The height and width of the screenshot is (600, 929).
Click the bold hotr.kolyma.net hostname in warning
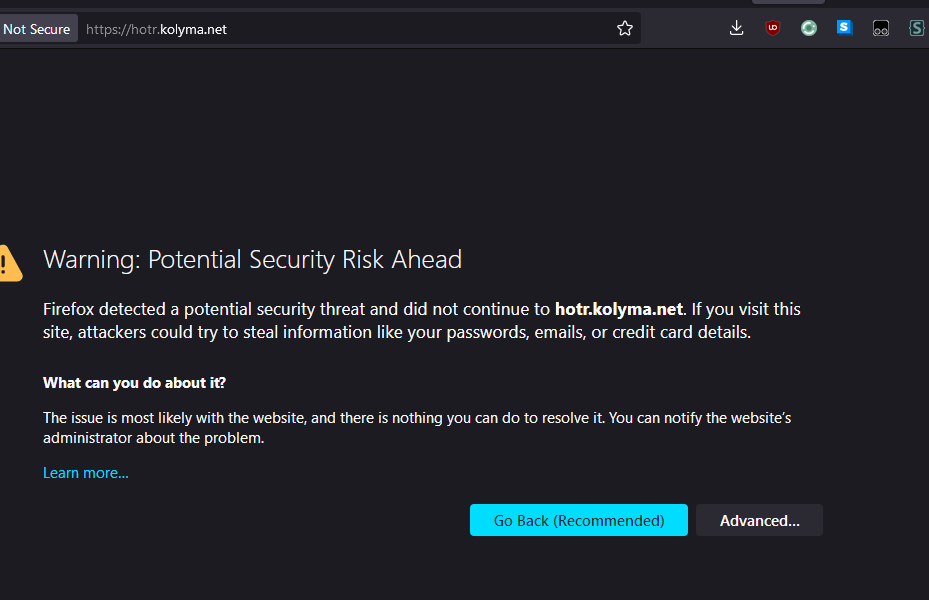click(619, 310)
